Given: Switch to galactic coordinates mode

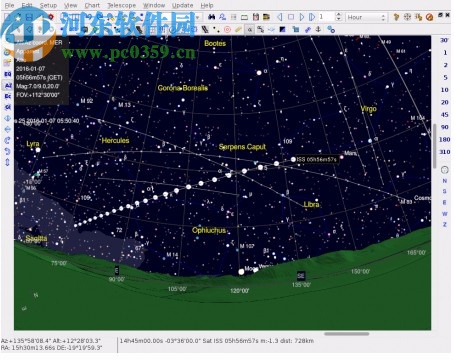Looking at the screenshot, I should pos(8,107).
